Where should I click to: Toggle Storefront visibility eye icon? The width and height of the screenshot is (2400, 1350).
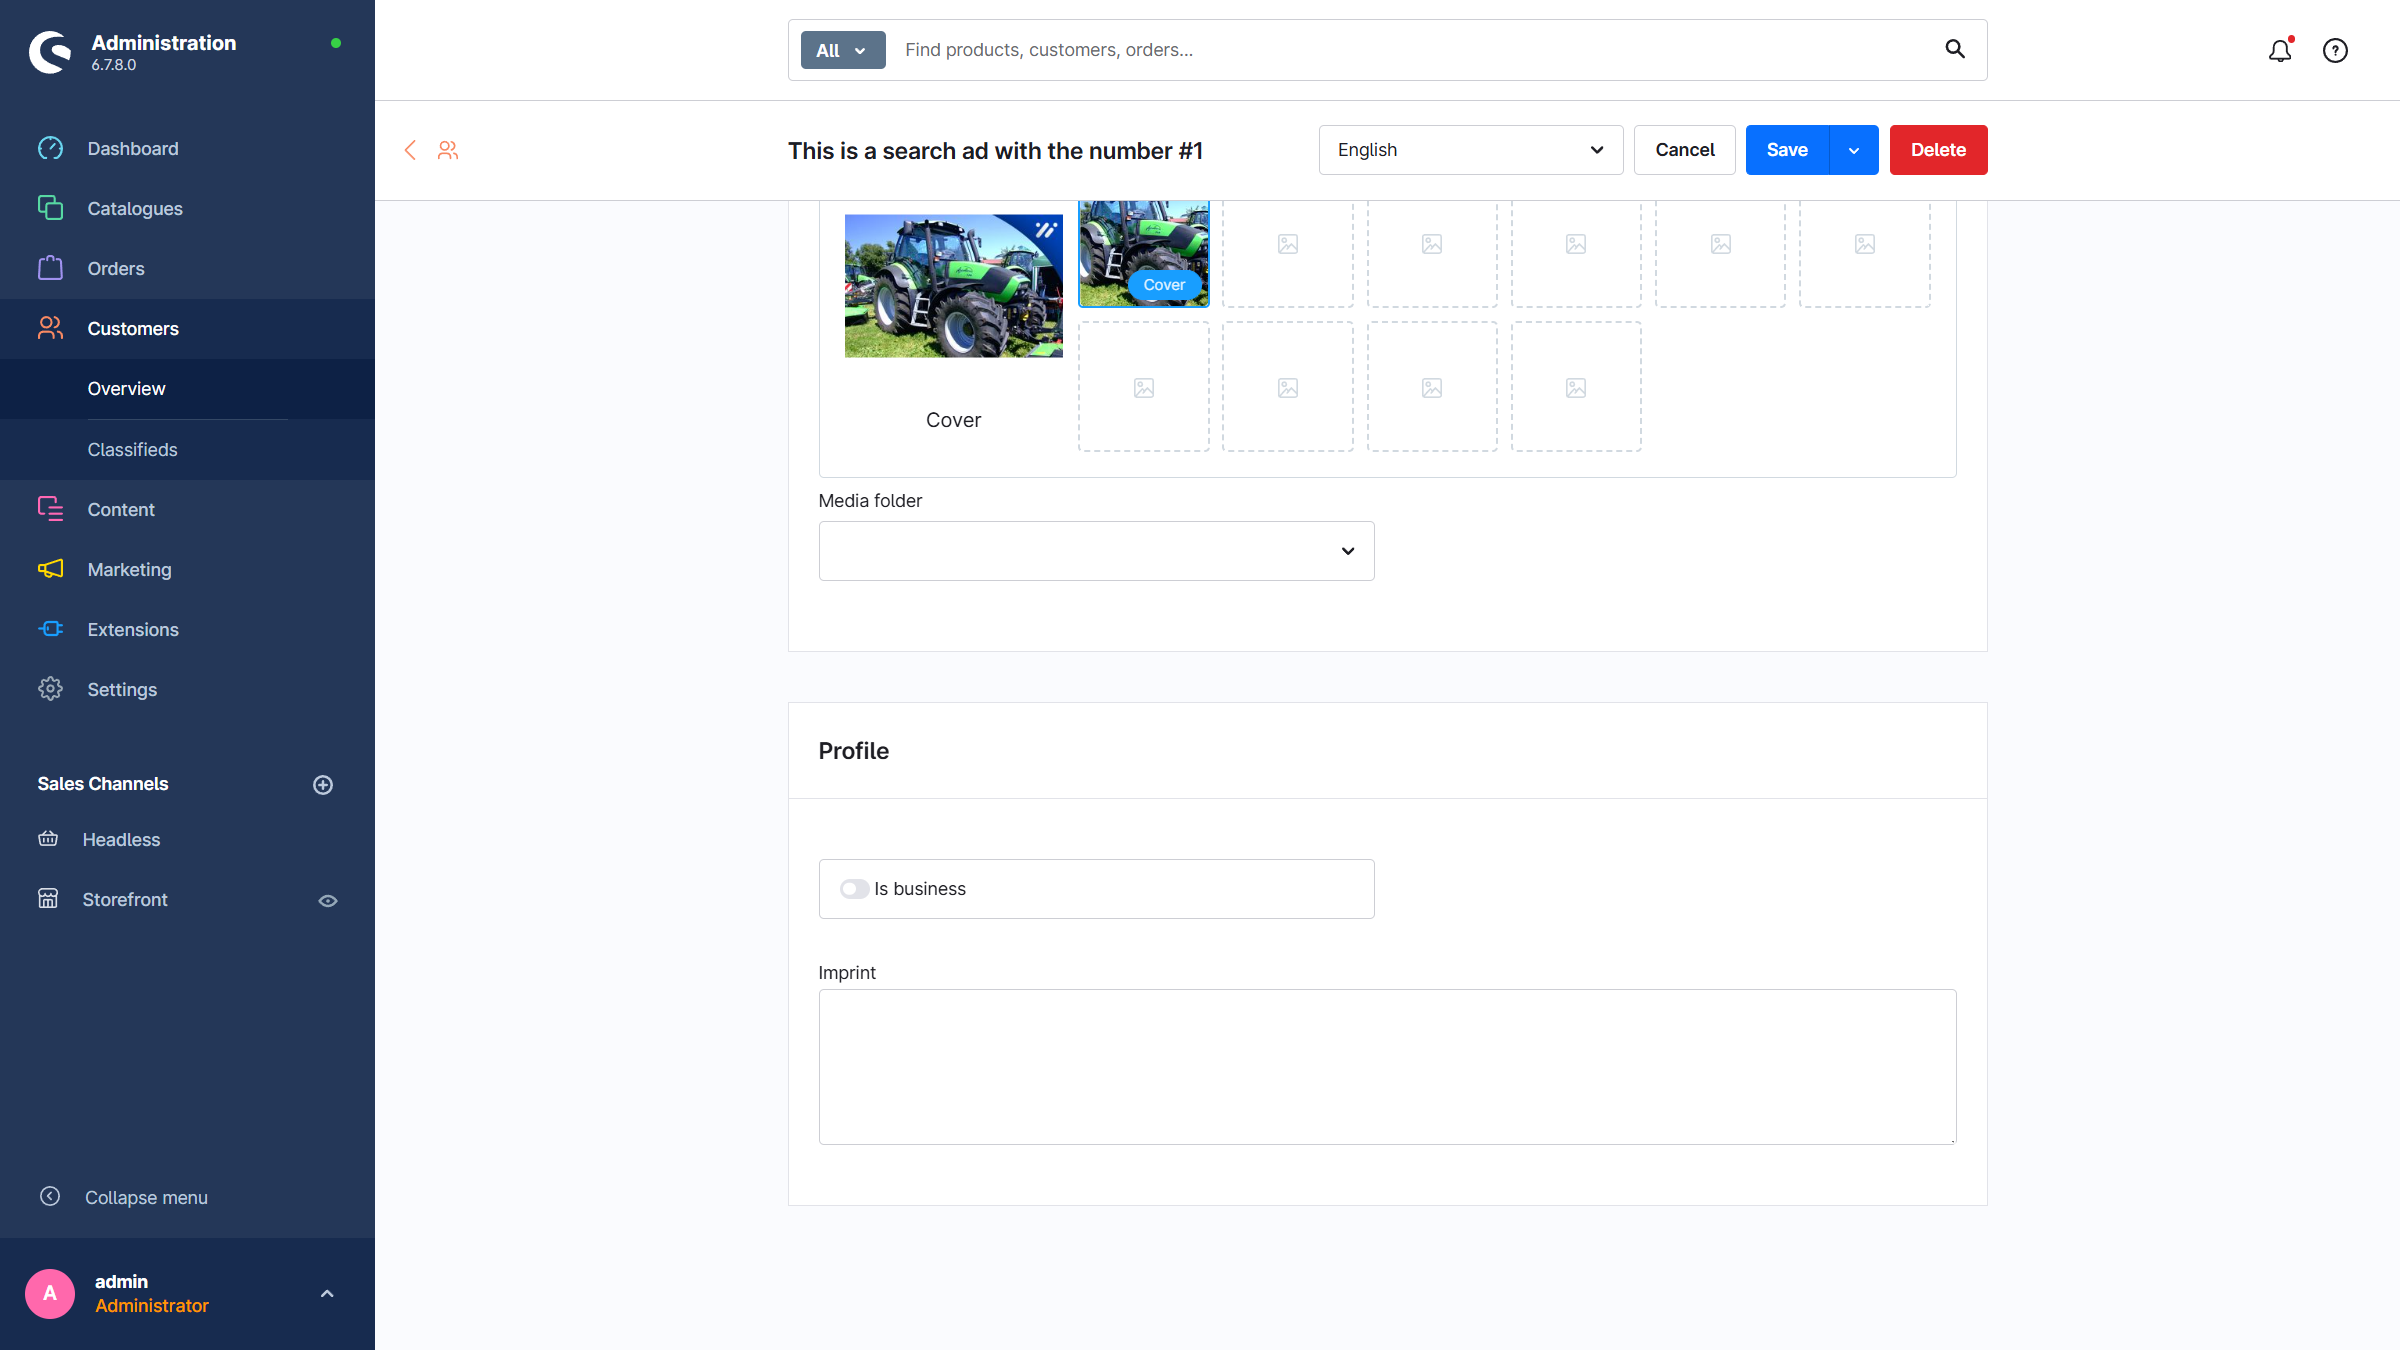coord(327,901)
